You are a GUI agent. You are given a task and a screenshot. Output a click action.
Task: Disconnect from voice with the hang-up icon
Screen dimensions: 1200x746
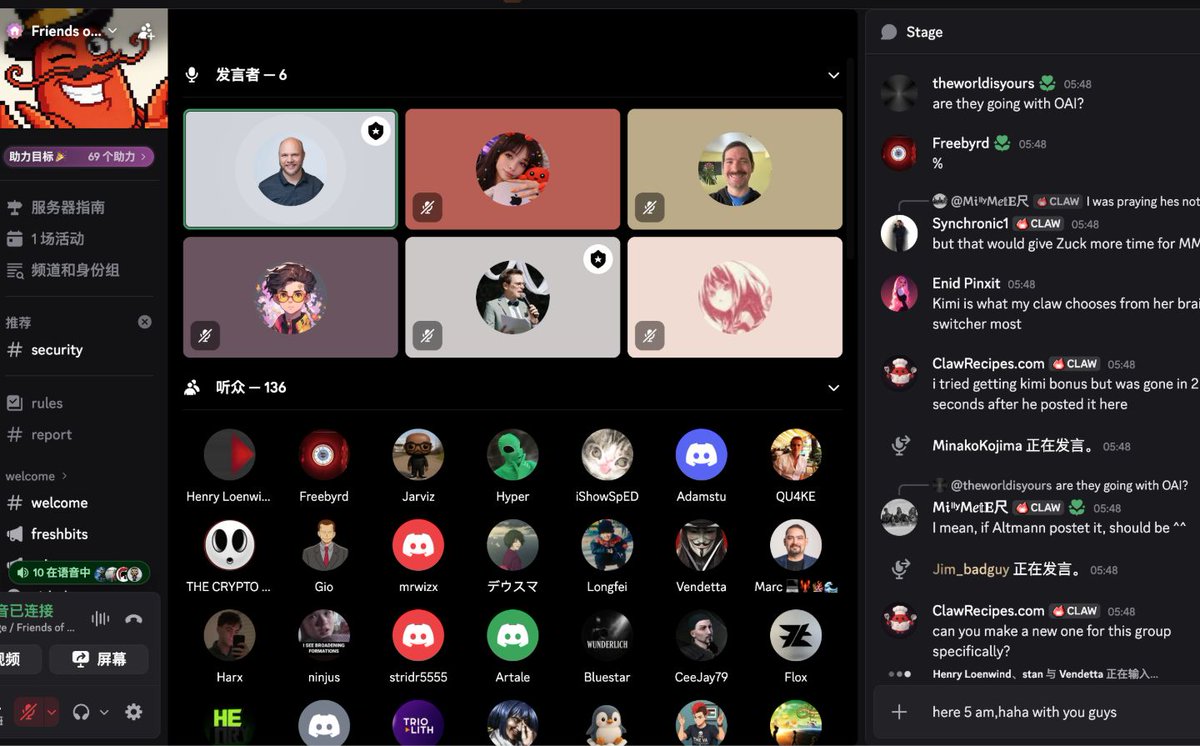pyautogui.click(x=134, y=619)
